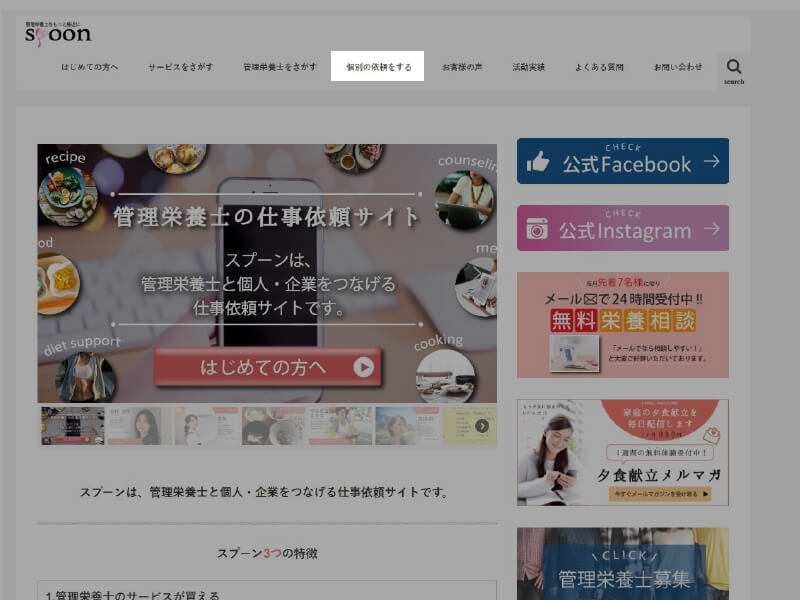Click the cooking circle image in hero

445,376
